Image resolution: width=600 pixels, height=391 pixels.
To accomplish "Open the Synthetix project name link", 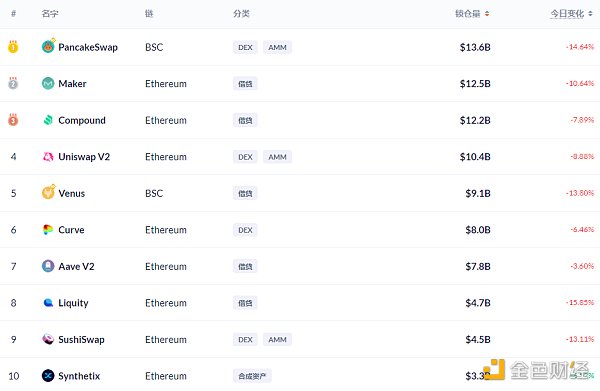I will 79,376.
